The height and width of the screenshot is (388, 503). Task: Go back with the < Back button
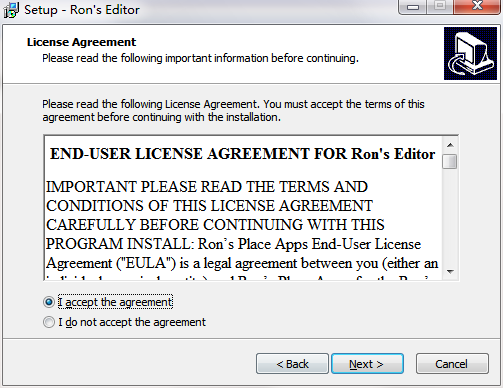click(x=292, y=364)
